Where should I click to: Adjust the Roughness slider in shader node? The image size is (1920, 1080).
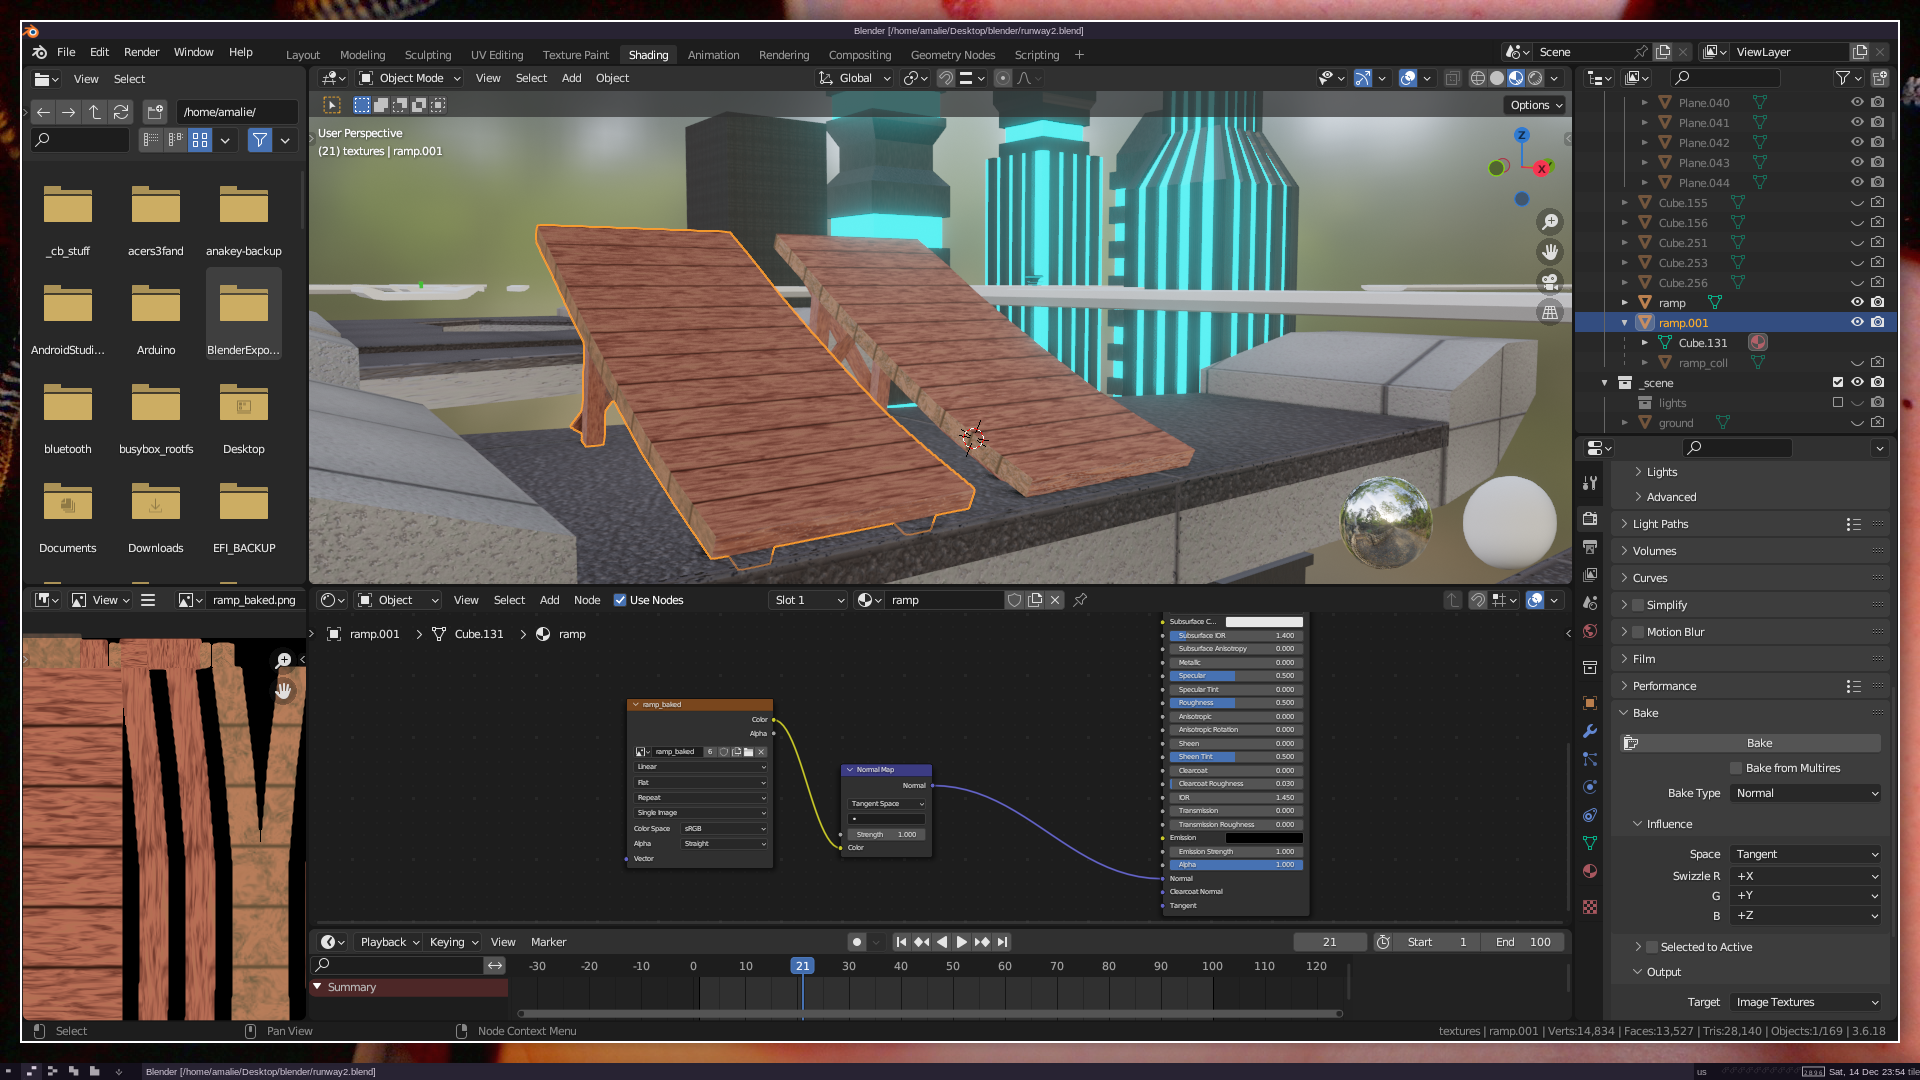(x=1236, y=703)
